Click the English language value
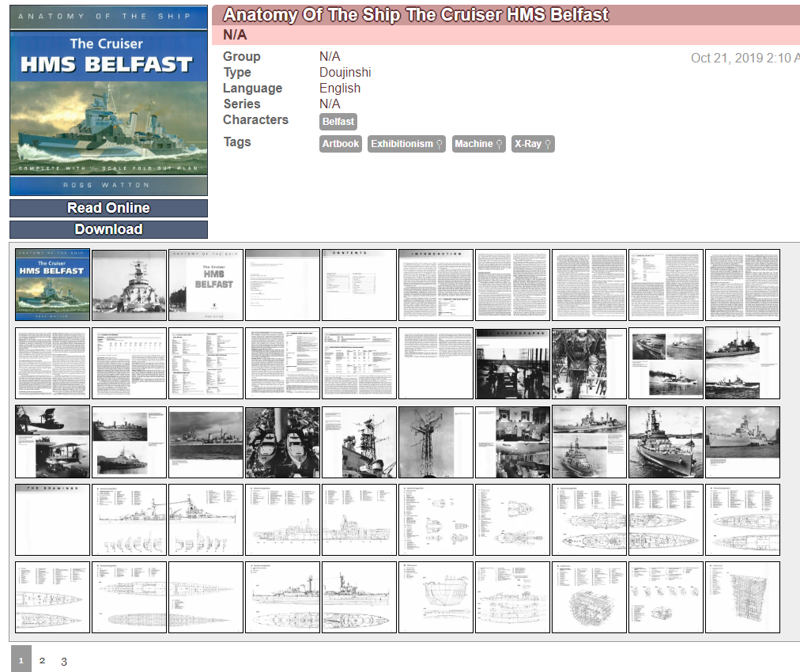The width and height of the screenshot is (800, 672). (340, 88)
